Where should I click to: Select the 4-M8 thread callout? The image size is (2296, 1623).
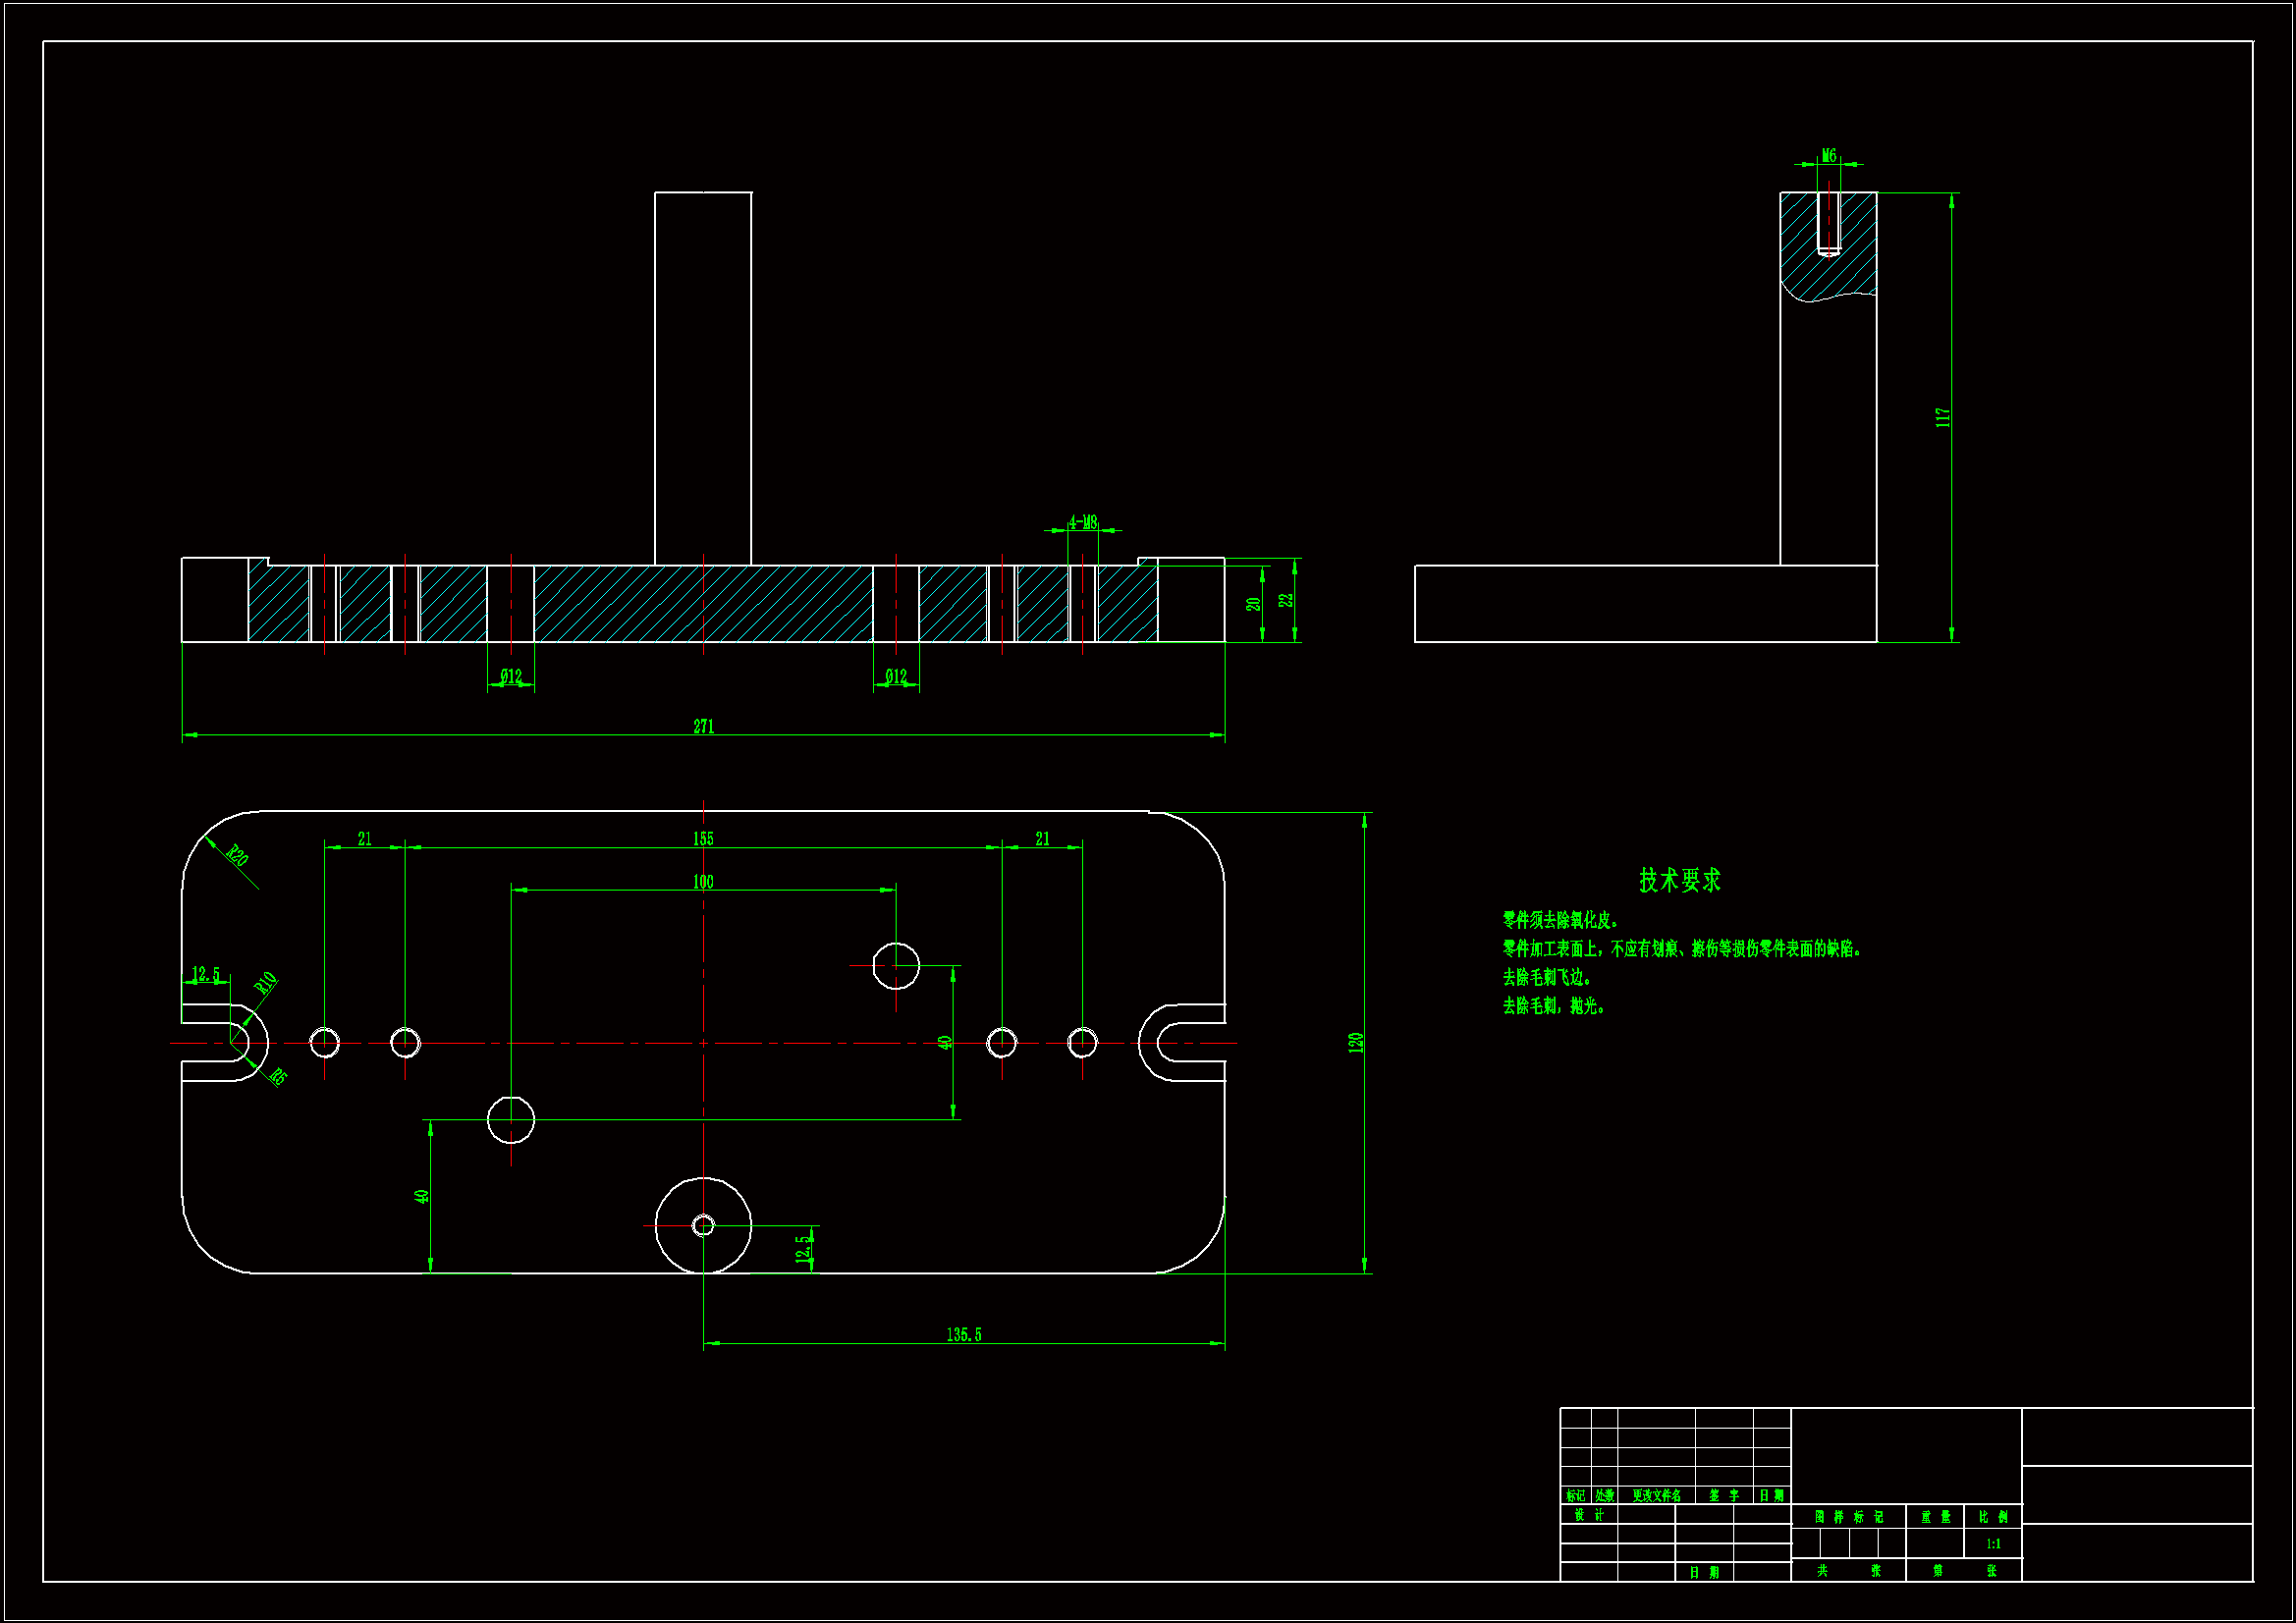(1083, 522)
